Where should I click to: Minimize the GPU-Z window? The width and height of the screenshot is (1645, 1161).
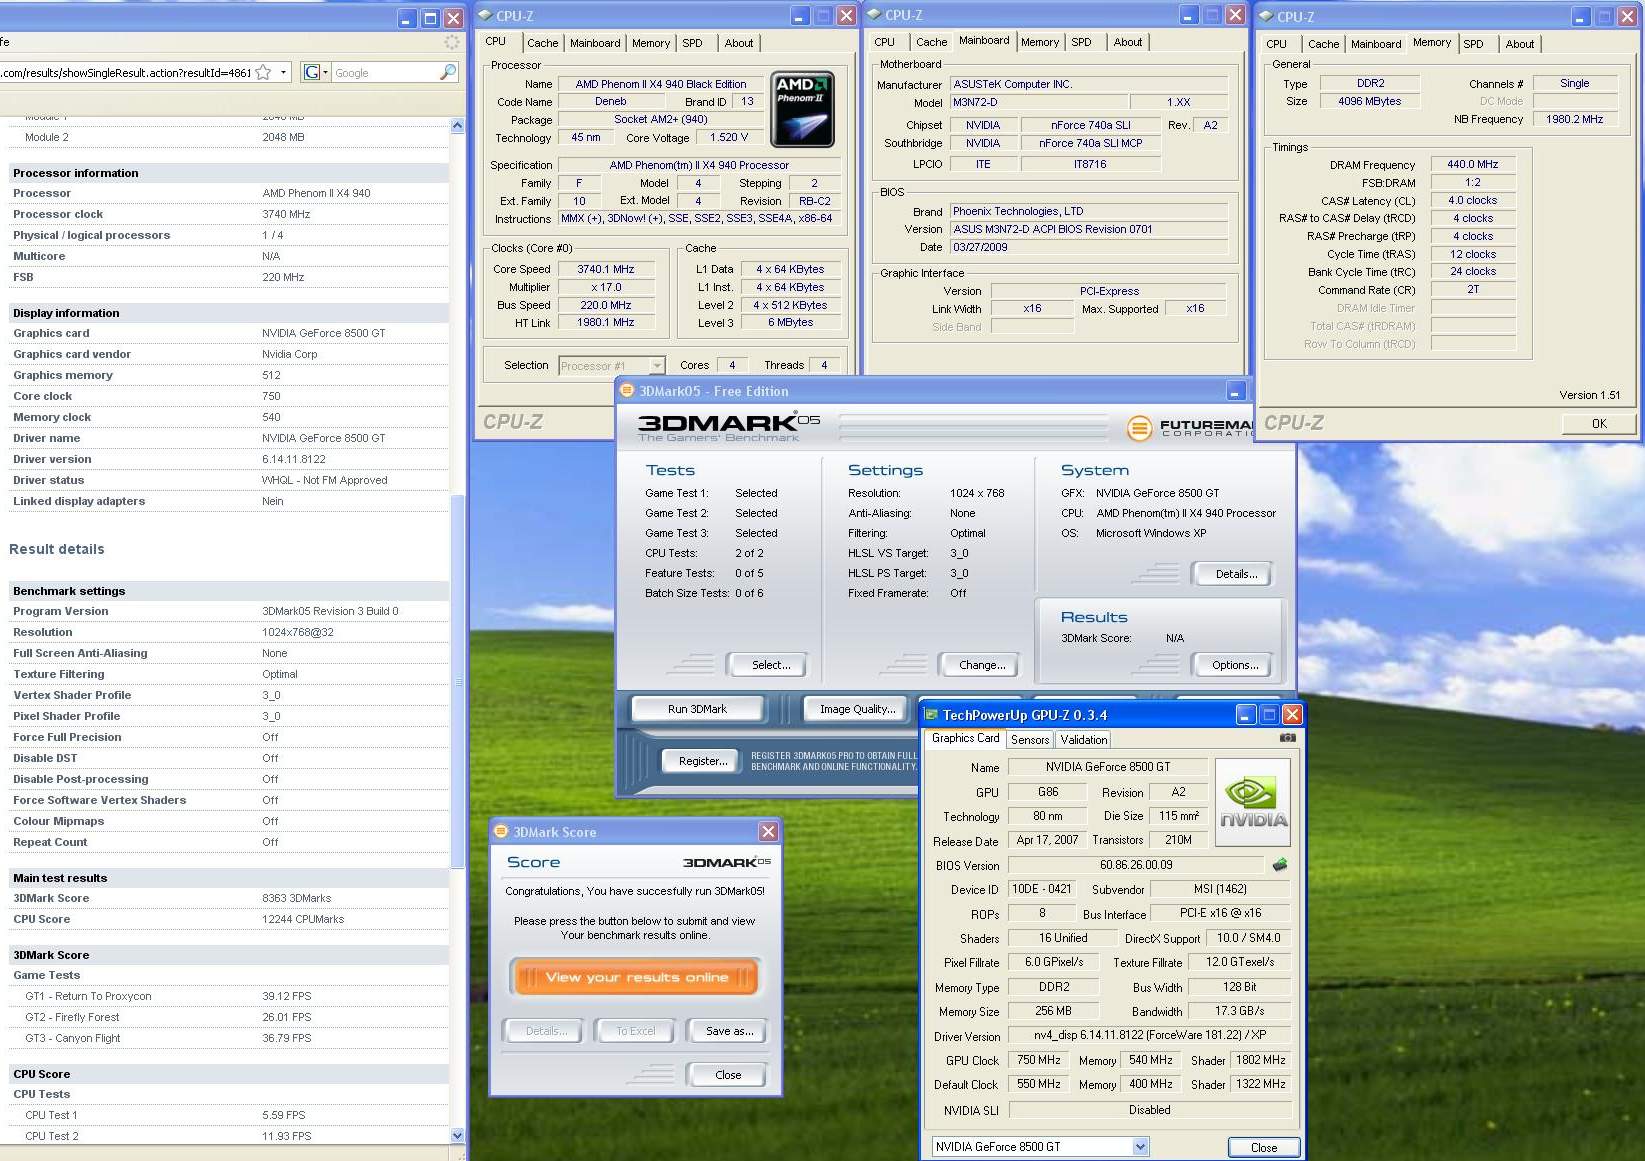pyautogui.click(x=1245, y=715)
